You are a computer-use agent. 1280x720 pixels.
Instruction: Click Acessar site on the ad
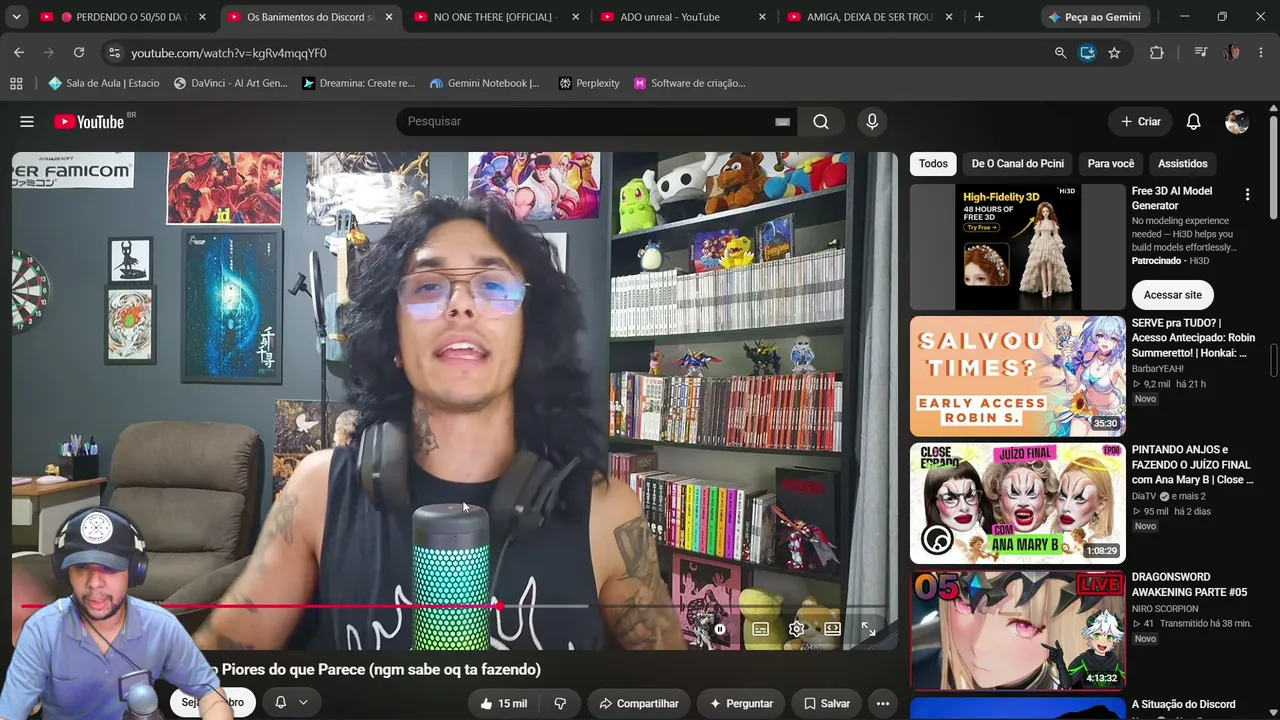click(1172, 295)
